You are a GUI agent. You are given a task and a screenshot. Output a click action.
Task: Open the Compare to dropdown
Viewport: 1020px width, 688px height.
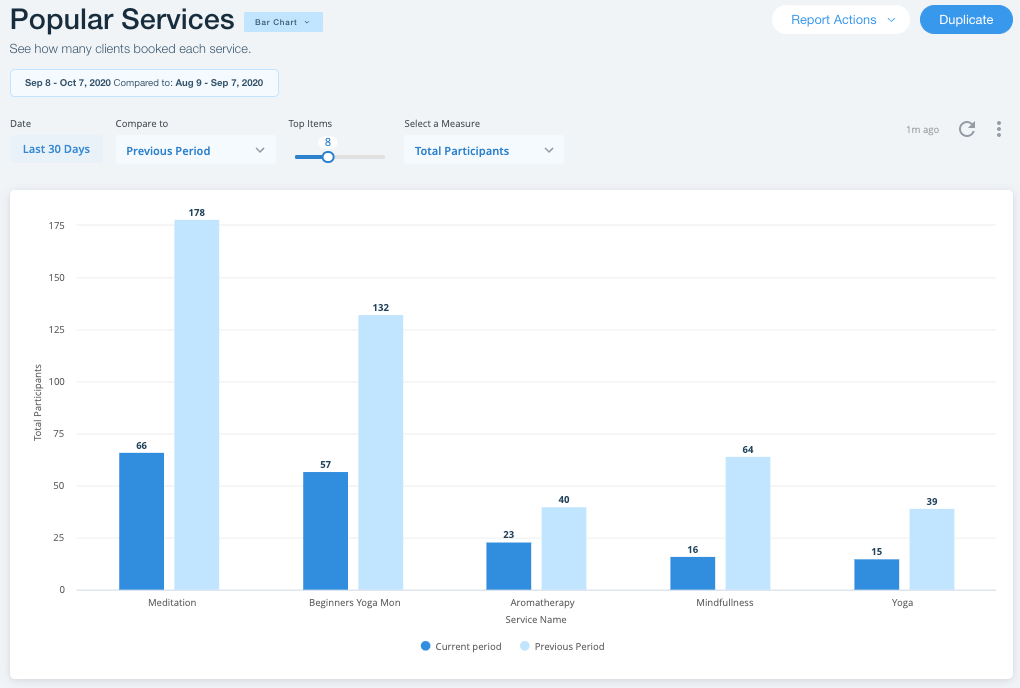[195, 150]
